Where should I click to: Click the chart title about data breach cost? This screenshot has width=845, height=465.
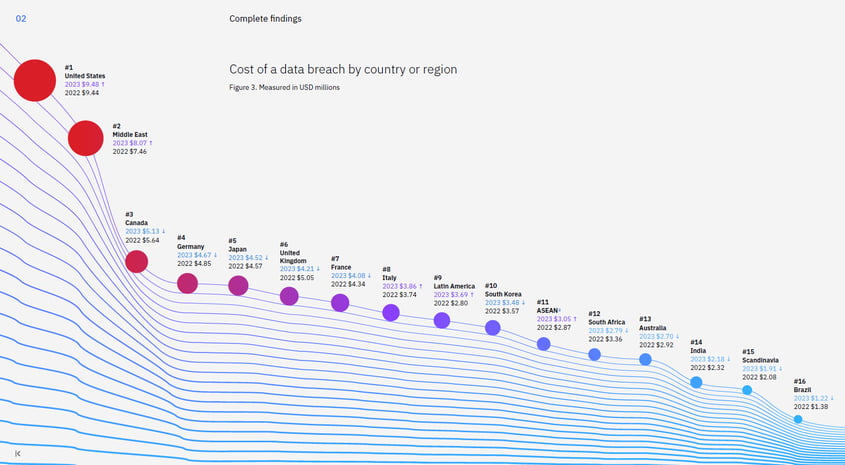click(343, 70)
